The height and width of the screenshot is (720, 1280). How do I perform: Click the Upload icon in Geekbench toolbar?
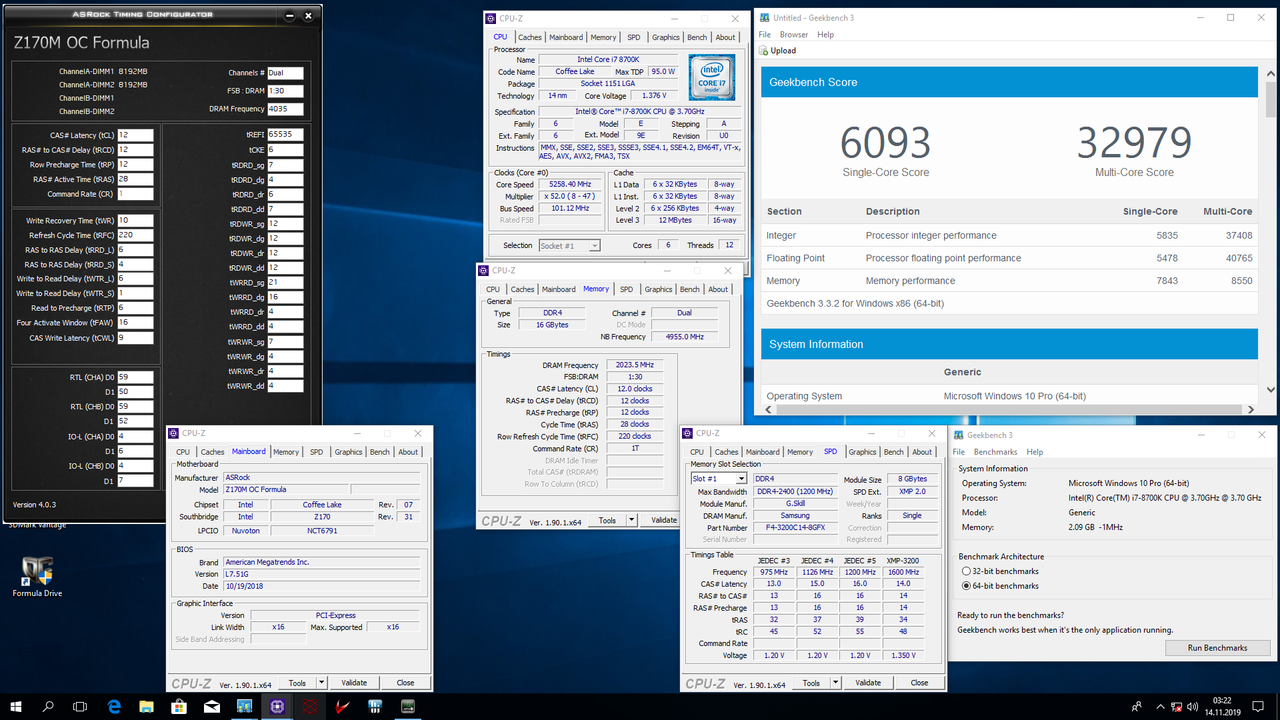click(x=763, y=51)
